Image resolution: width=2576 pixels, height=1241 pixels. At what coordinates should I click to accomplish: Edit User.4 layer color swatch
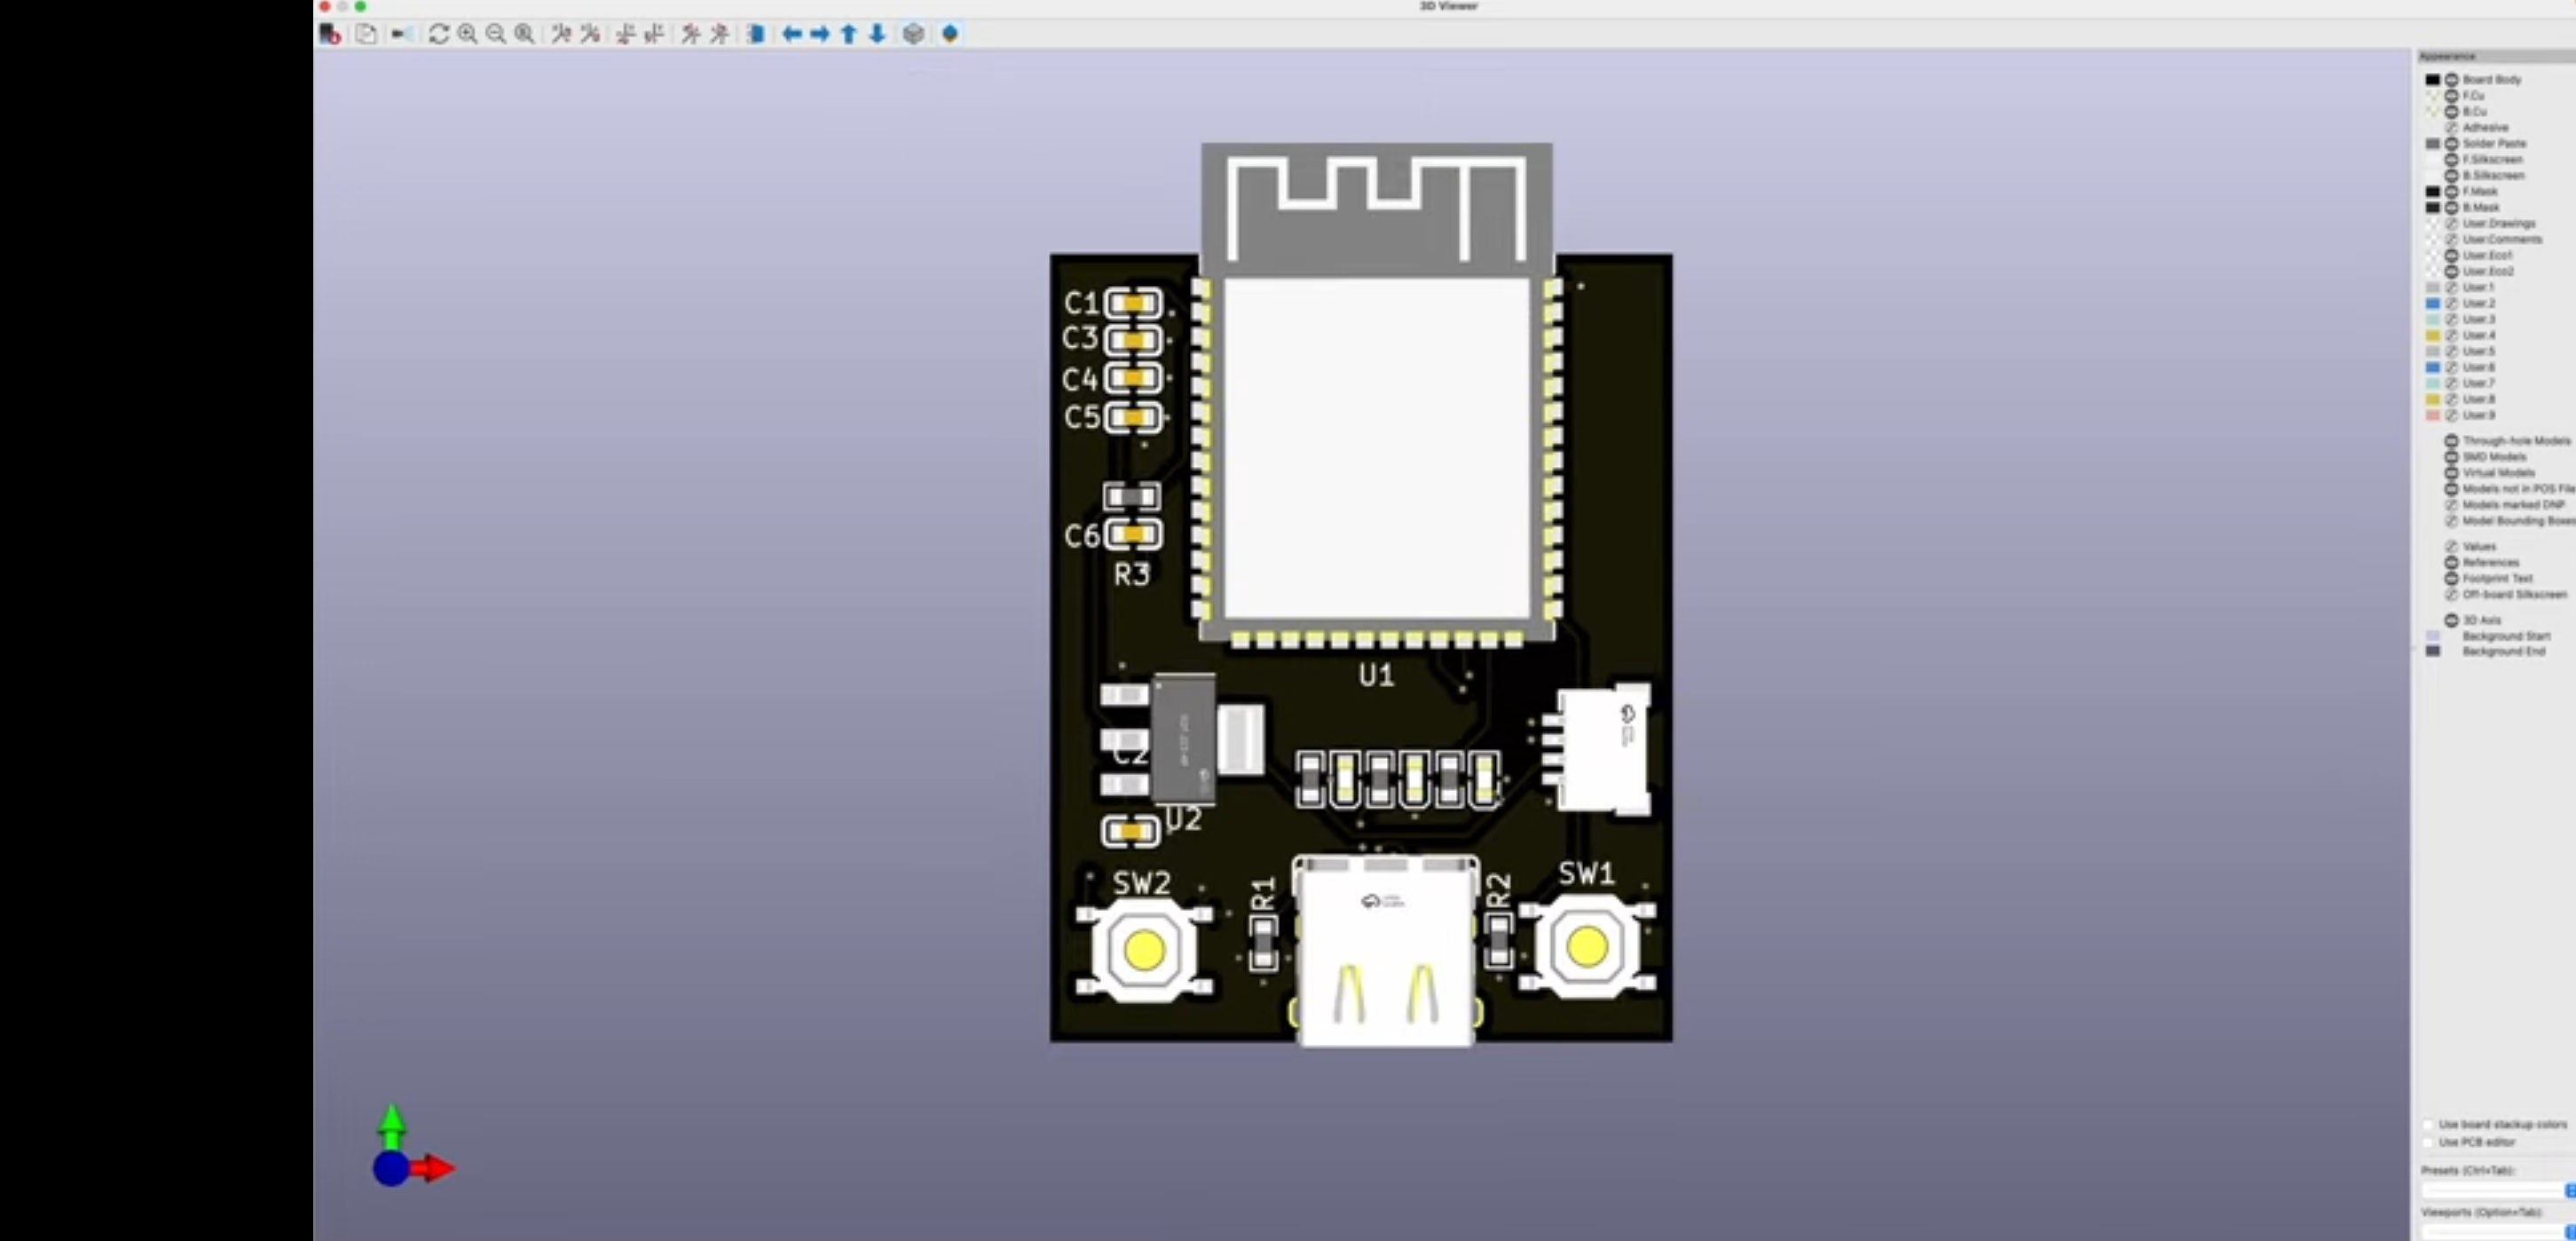(2433, 335)
